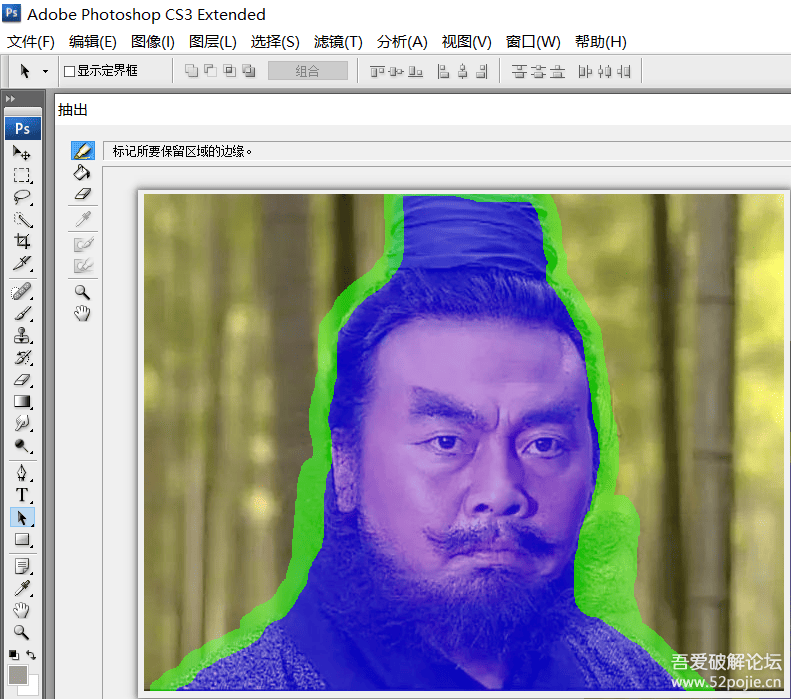Open the foreground color swatch

(18, 675)
